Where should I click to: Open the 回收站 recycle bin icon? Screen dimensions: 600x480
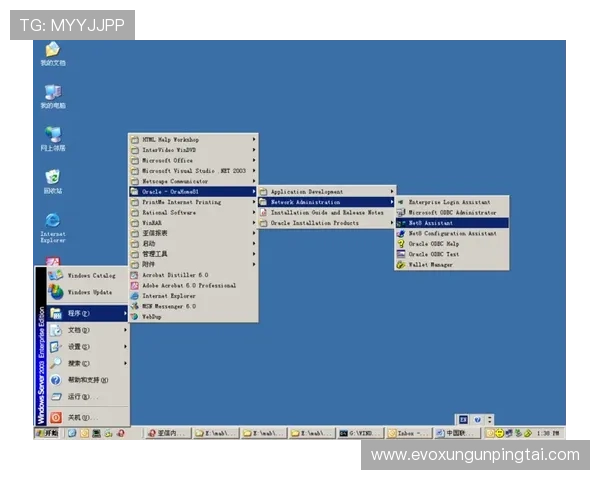coord(53,181)
